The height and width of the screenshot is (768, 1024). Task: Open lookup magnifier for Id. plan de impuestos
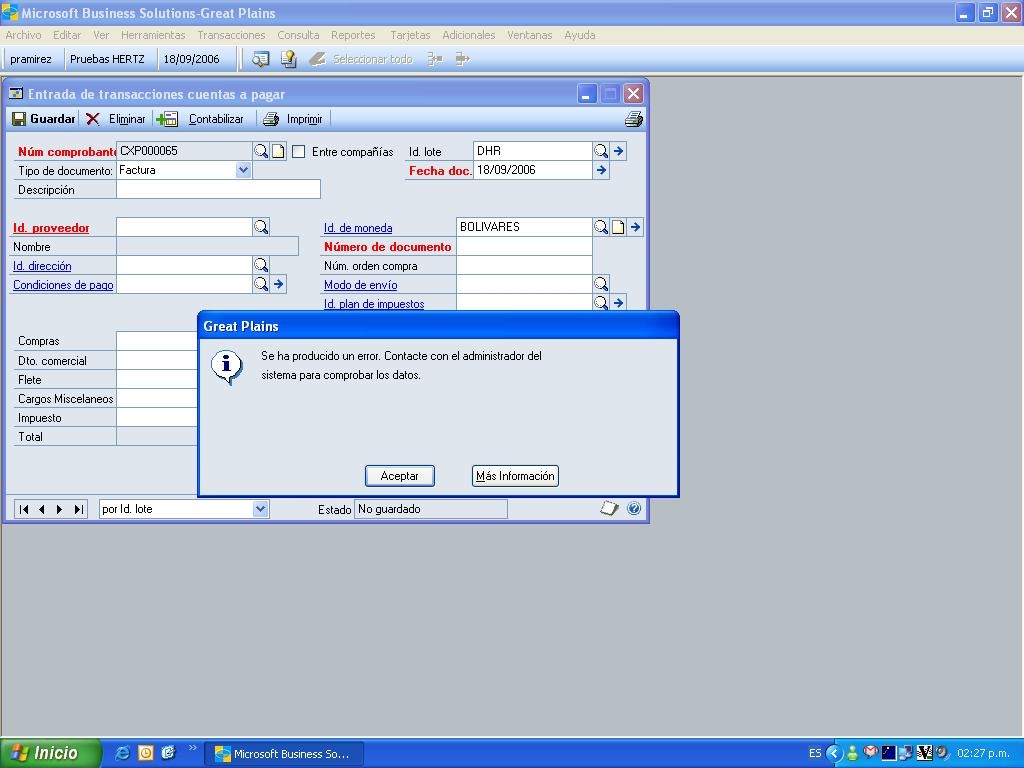(x=601, y=302)
